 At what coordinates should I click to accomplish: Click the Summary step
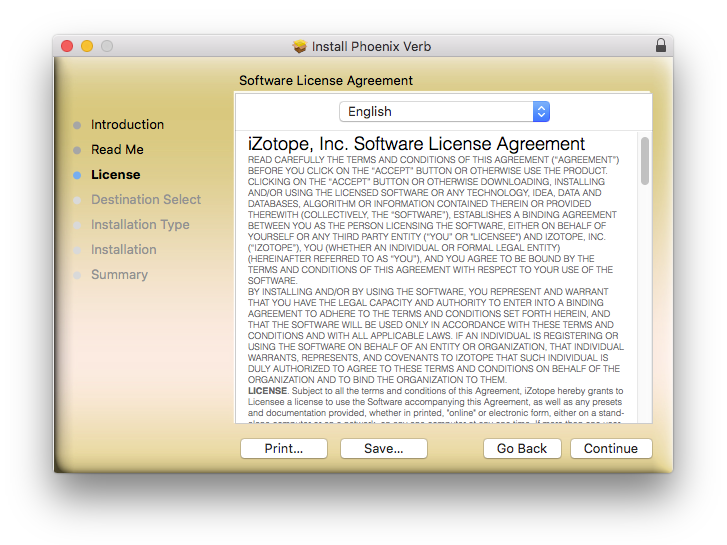[119, 275]
